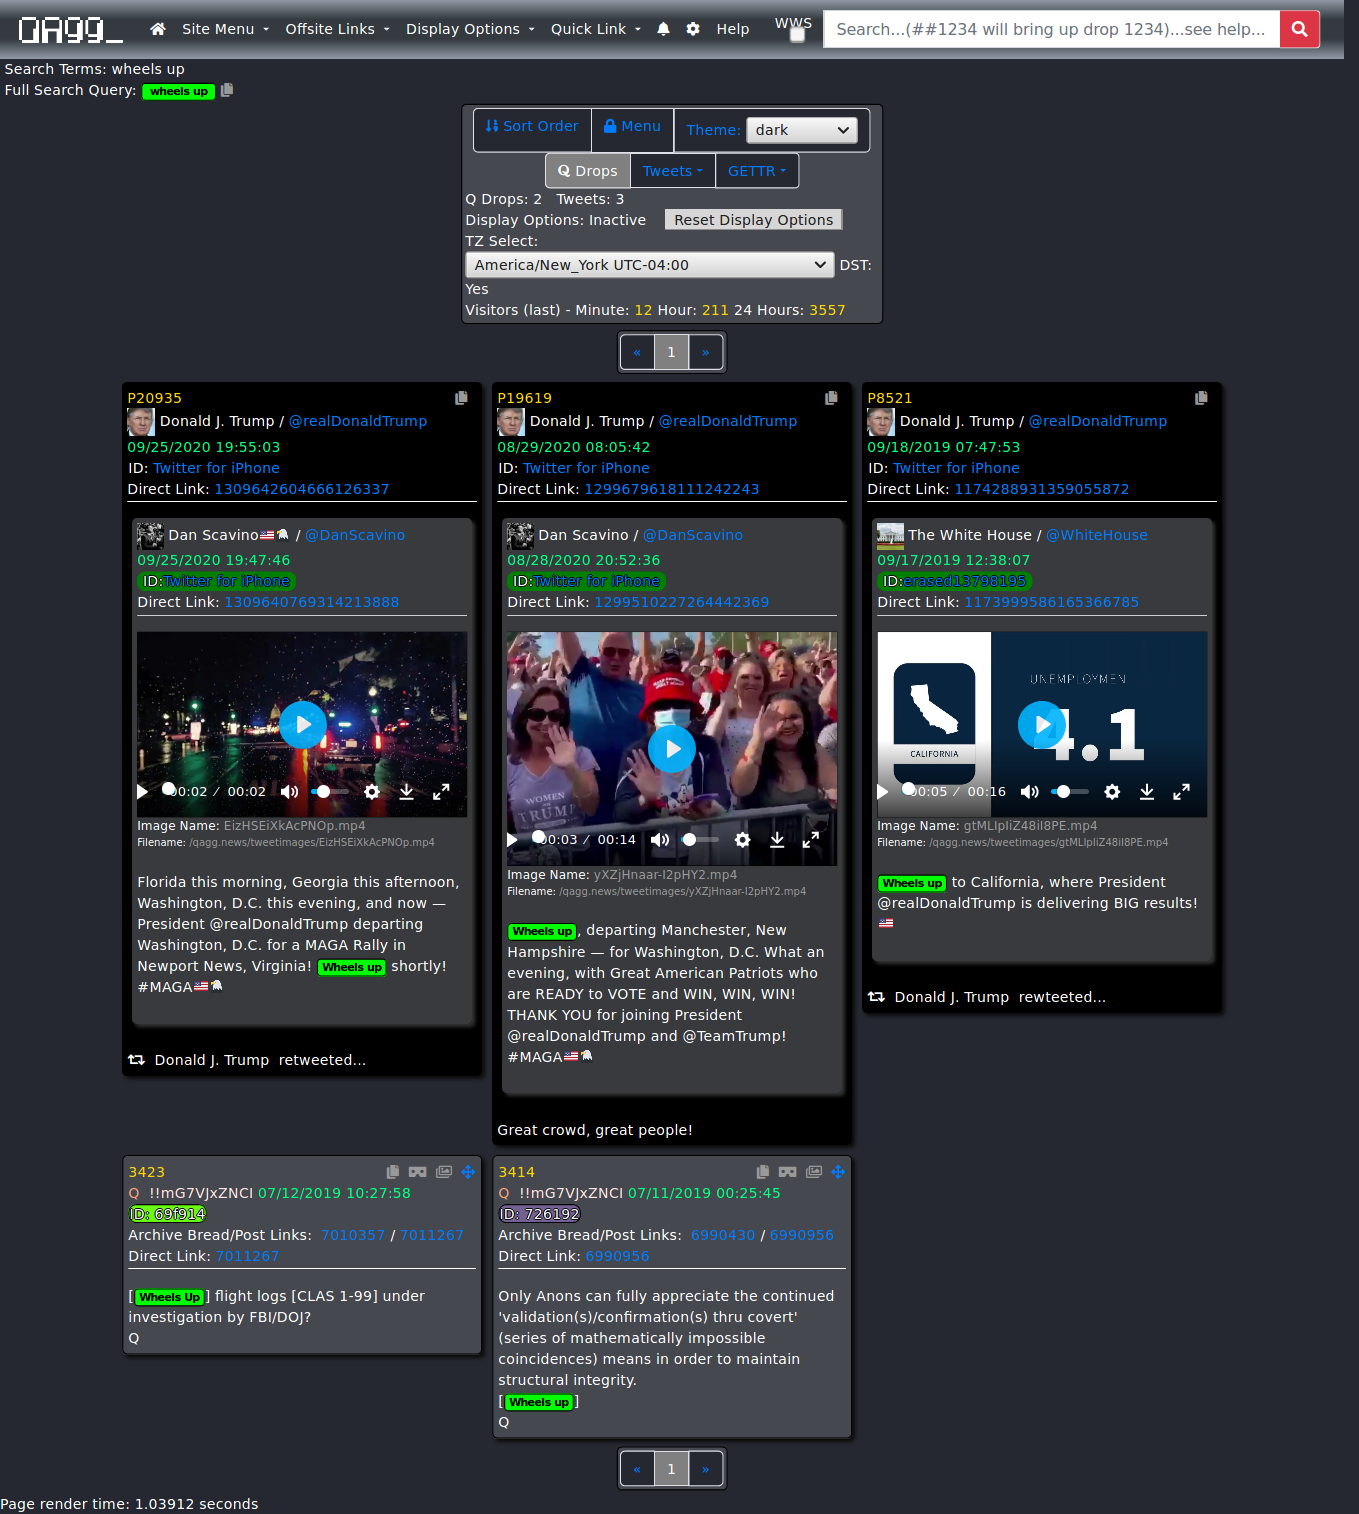Screen dimensions: 1359x1514
Task: Click the QAGG site logo
Action: [70, 30]
